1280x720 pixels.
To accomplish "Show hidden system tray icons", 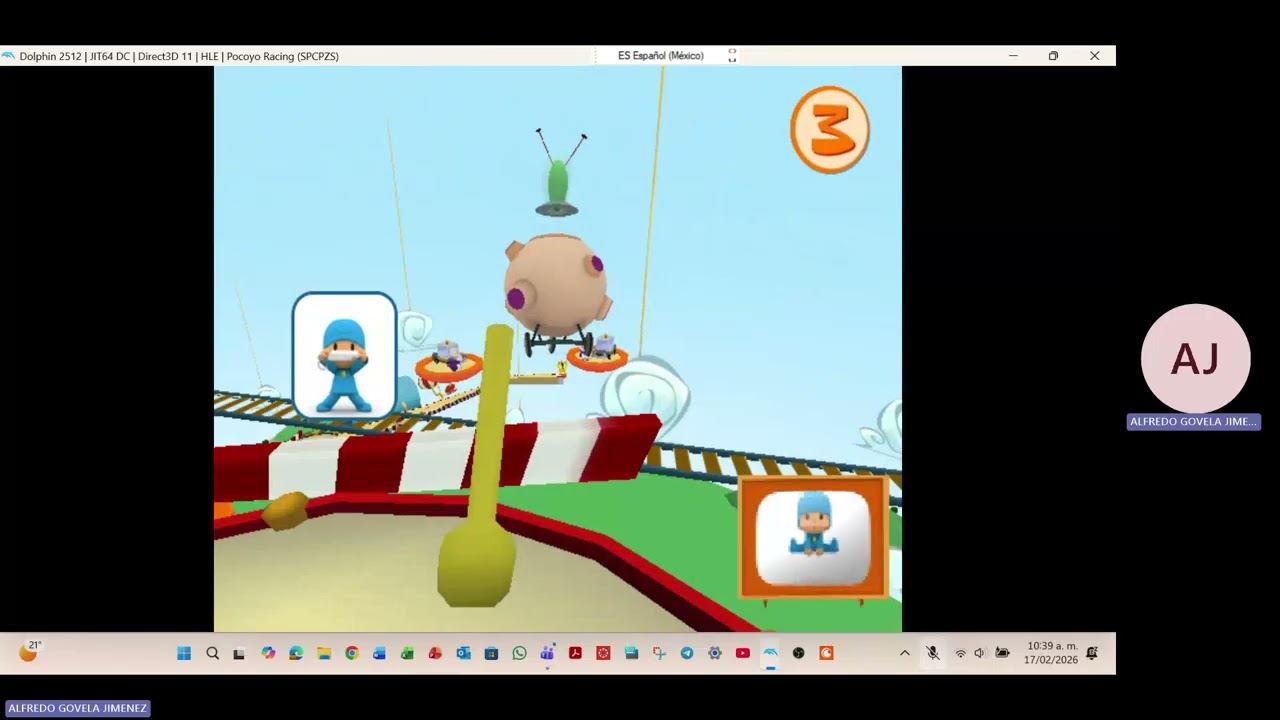I will (x=904, y=653).
